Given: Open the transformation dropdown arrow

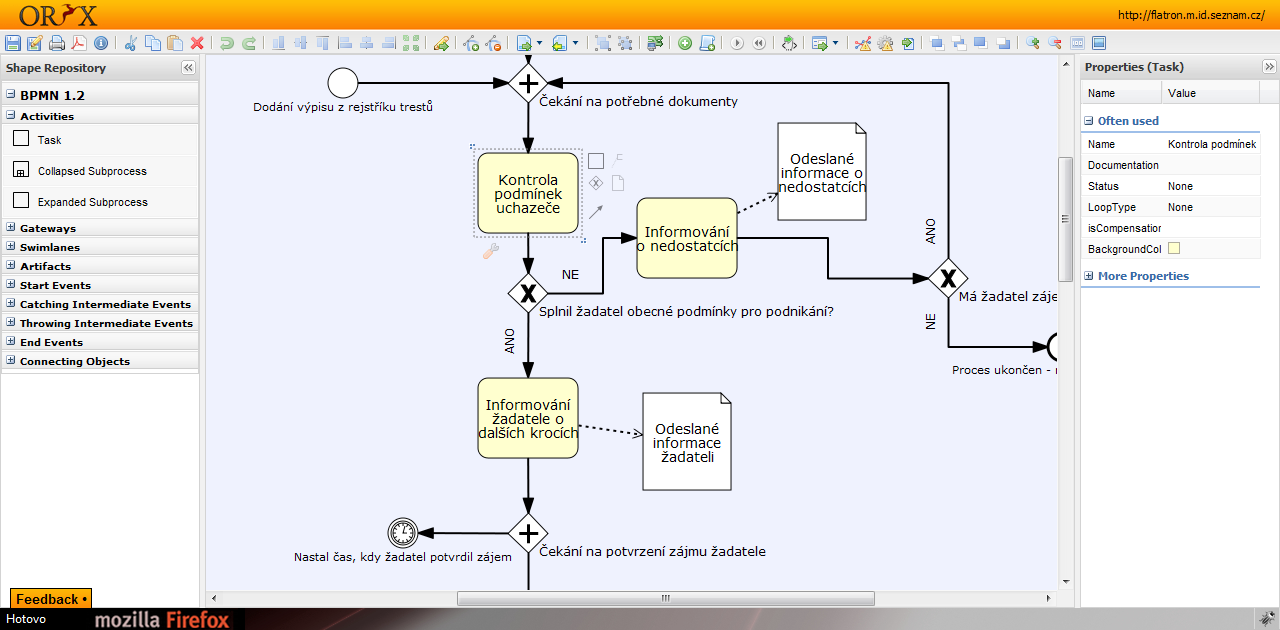Looking at the screenshot, I should (x=835, y=43).
